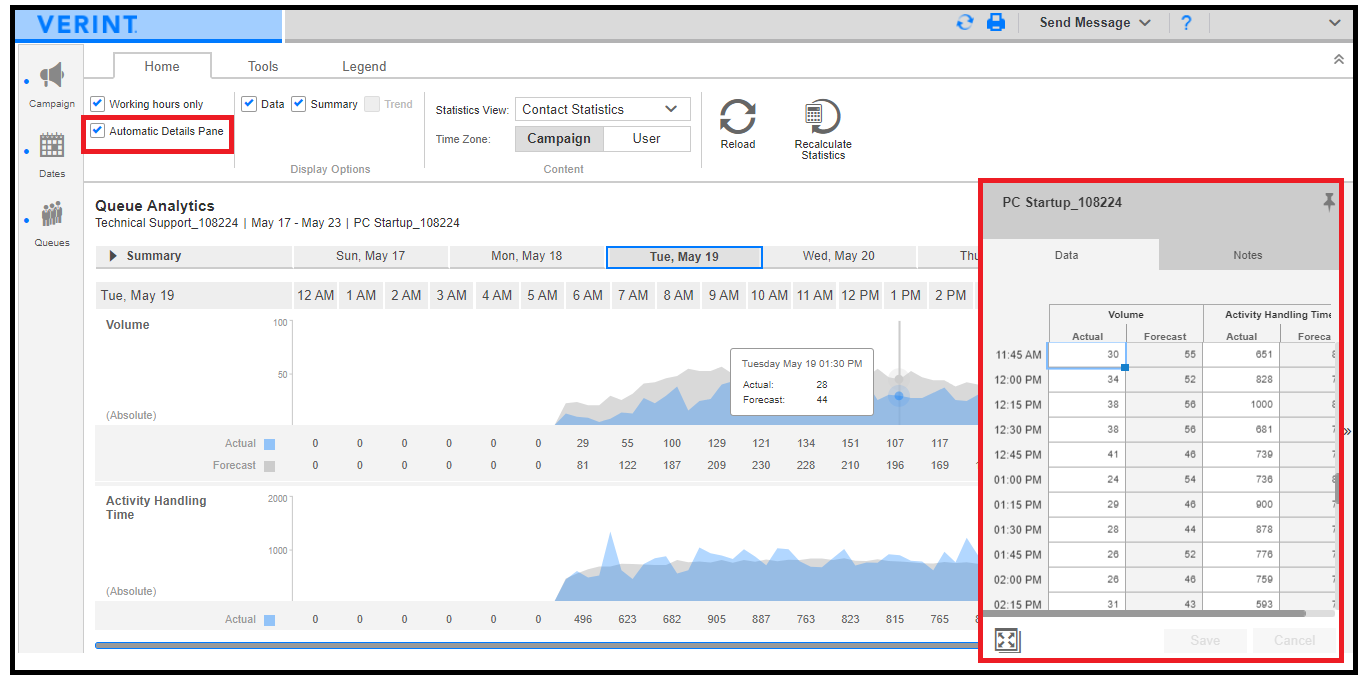Click the details pane horizontal scrollbar
The width and height of the screenshot is (1365, 682).
pos(1145,614)
